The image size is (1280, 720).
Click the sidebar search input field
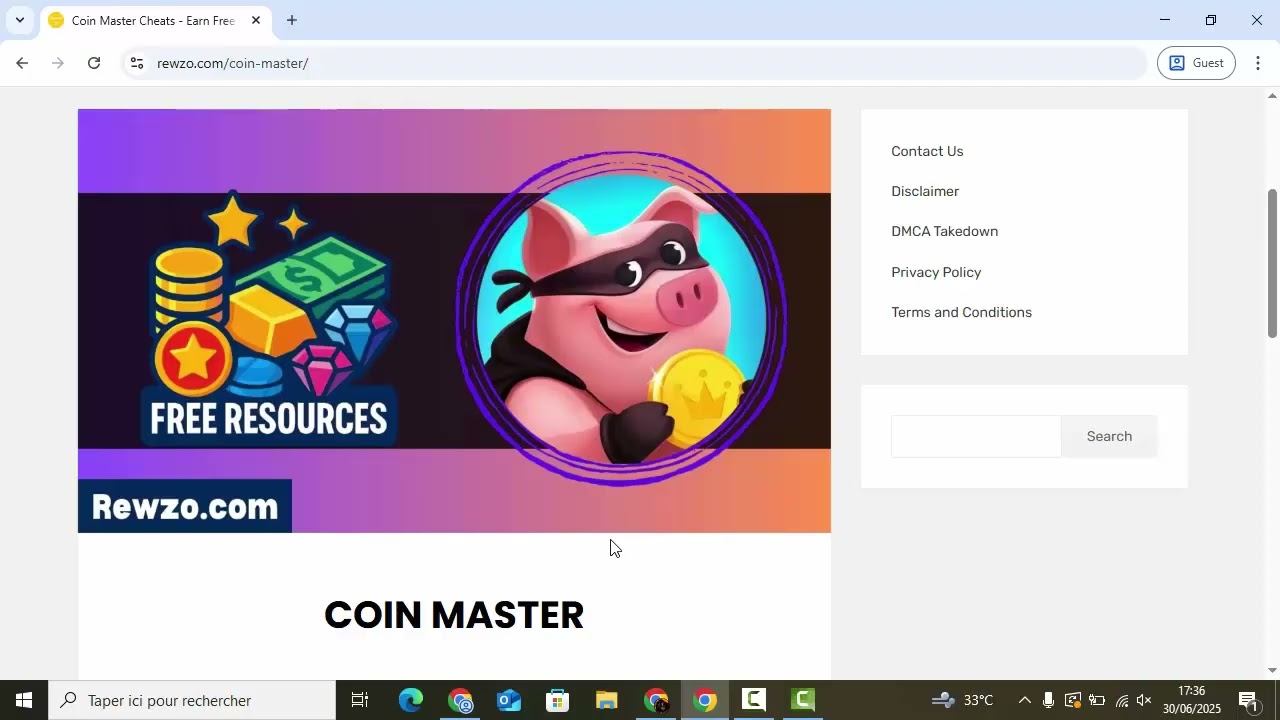click(976, 436)
